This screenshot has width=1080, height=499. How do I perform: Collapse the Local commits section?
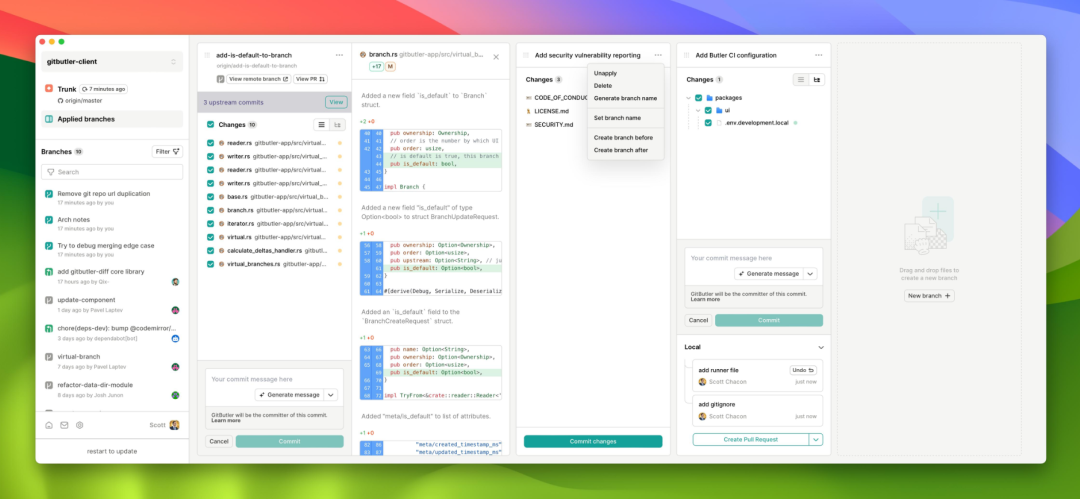point(820,347)
